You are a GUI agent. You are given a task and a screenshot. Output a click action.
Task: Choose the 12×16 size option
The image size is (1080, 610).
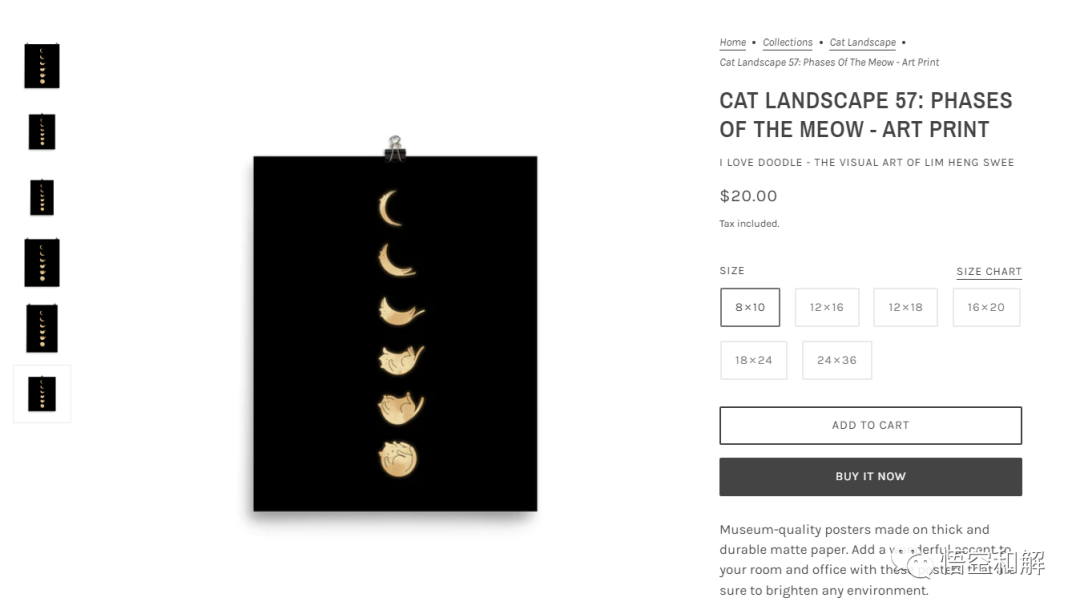827,307
